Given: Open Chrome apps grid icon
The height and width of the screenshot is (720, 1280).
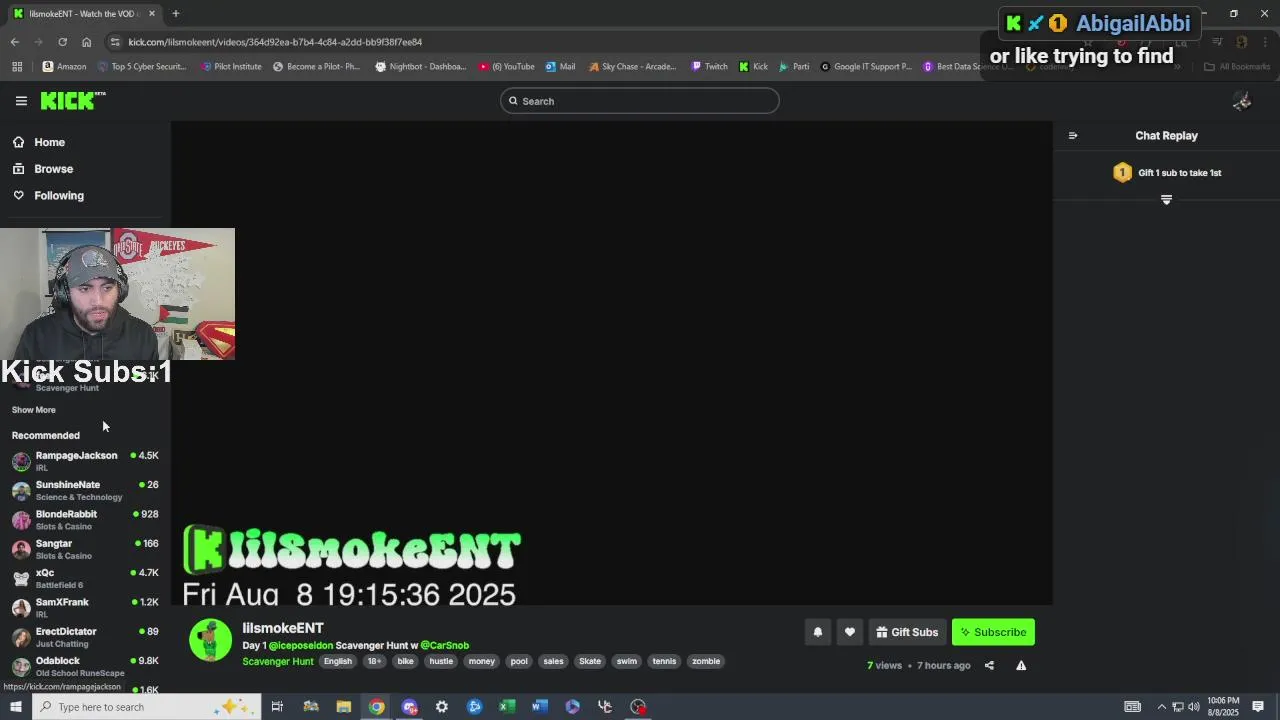Looking at the screenshot, I should tap(17, 67).
